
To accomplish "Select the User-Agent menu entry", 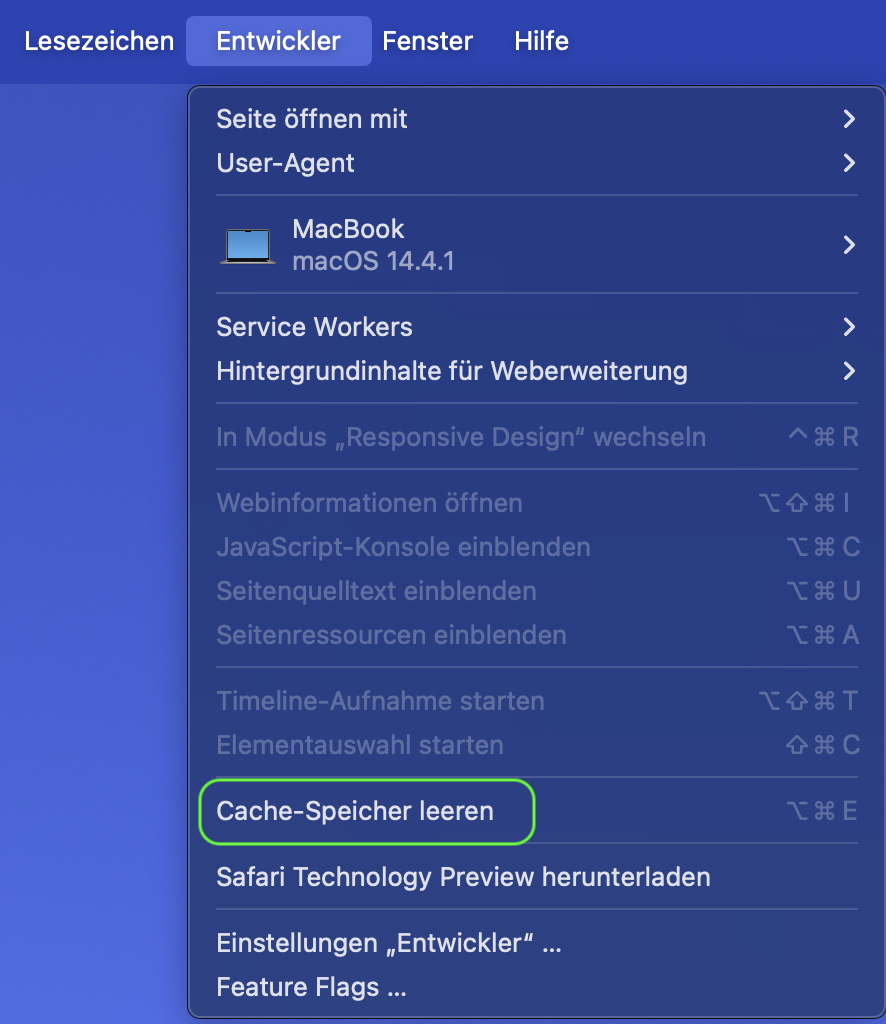I will pos(285,163).
